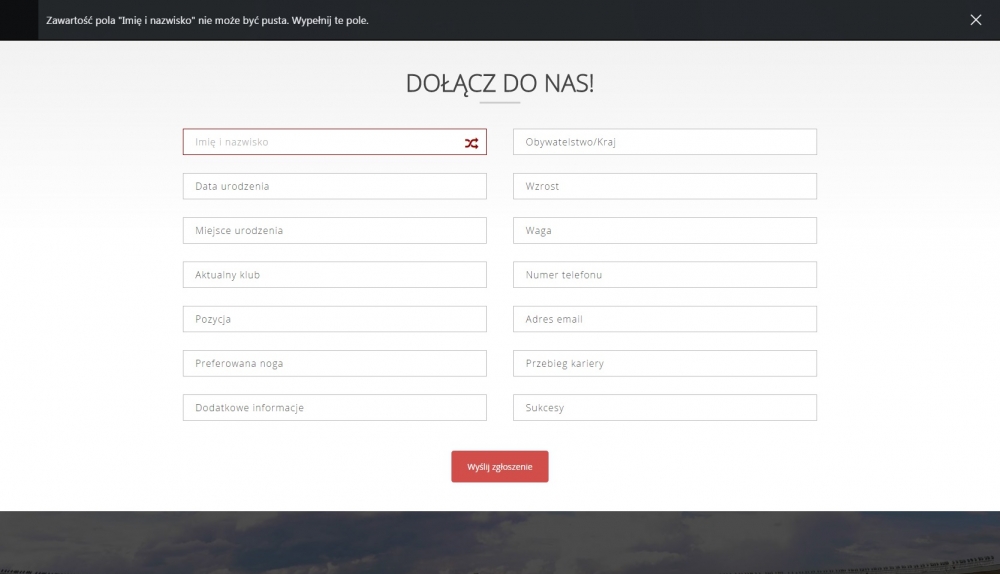
Task: Click into the Waga field
Action: pyautogui.click(x=665, y=230)
